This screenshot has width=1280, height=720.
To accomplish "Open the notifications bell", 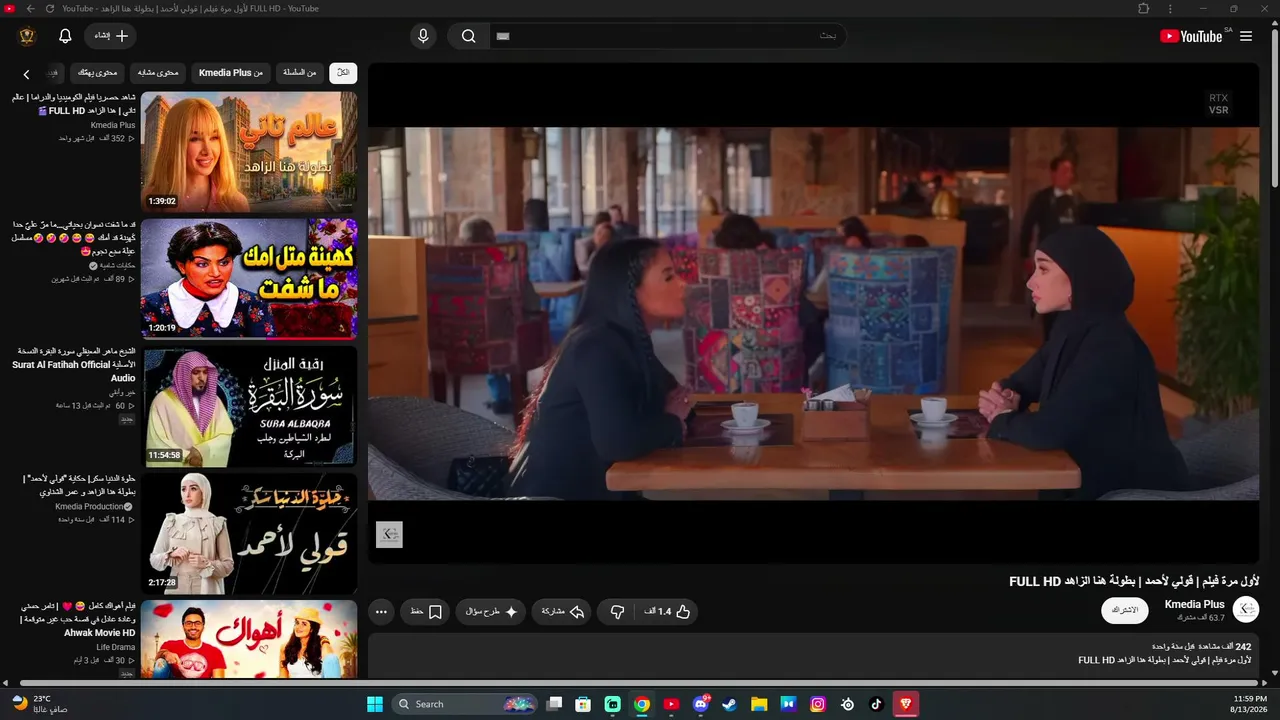I will [x=65, y=36].
